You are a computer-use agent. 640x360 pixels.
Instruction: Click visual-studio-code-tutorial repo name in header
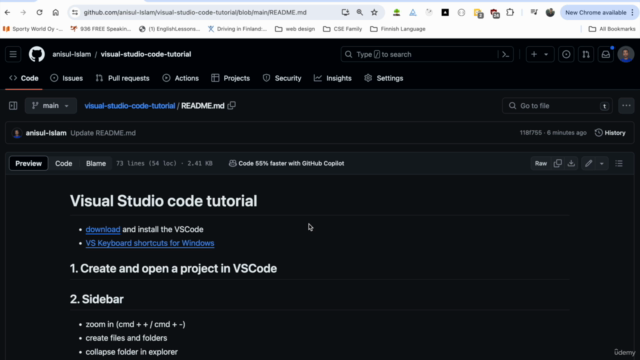[146, 54]
